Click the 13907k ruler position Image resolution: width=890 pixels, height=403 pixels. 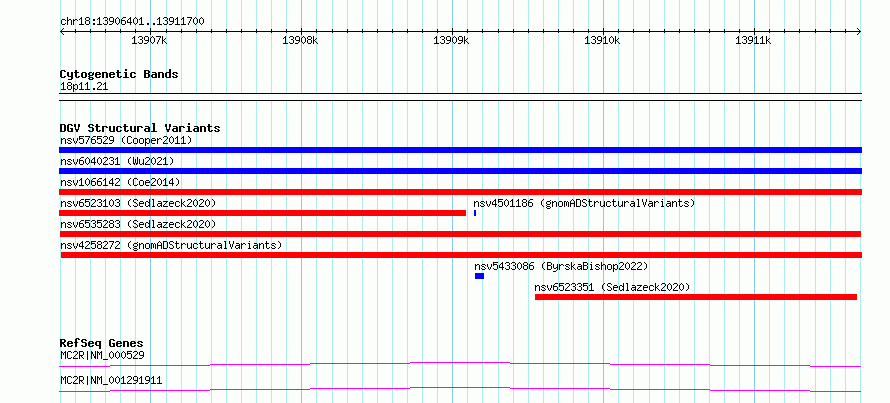(x=149, y=40)
